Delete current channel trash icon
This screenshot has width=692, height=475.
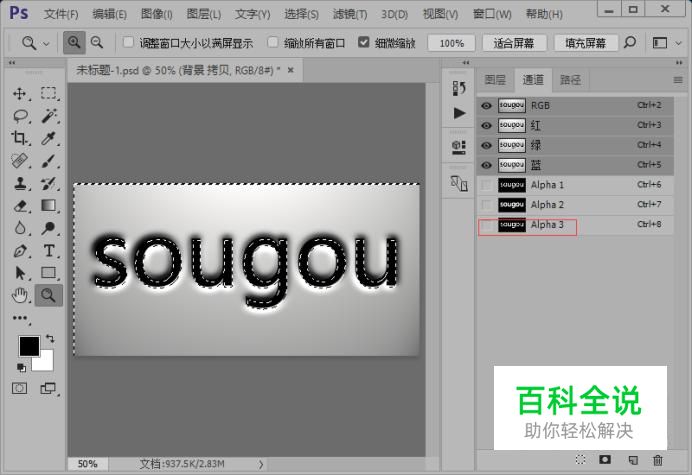coord(658,460)
